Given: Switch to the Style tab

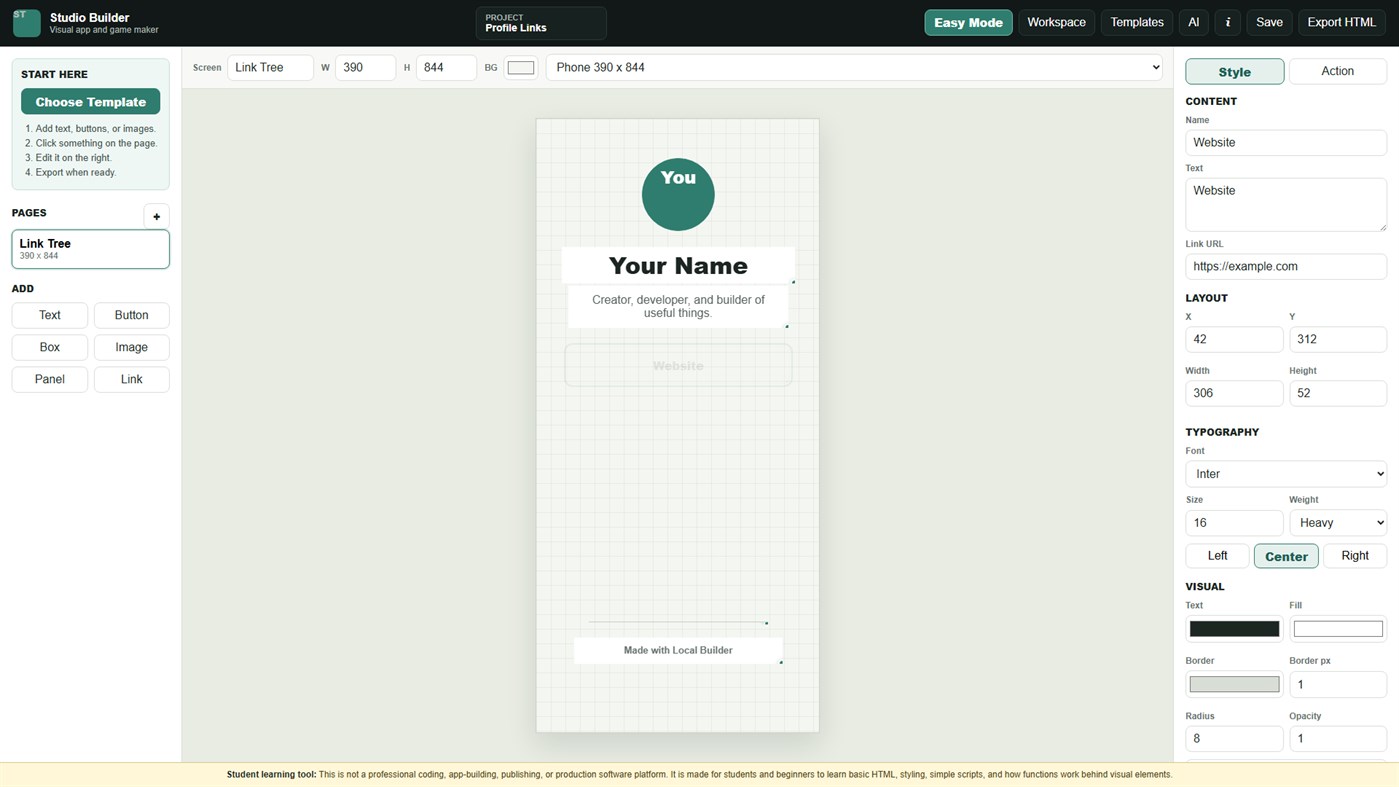Looking at the screenshot, I should click(1235, 71).
